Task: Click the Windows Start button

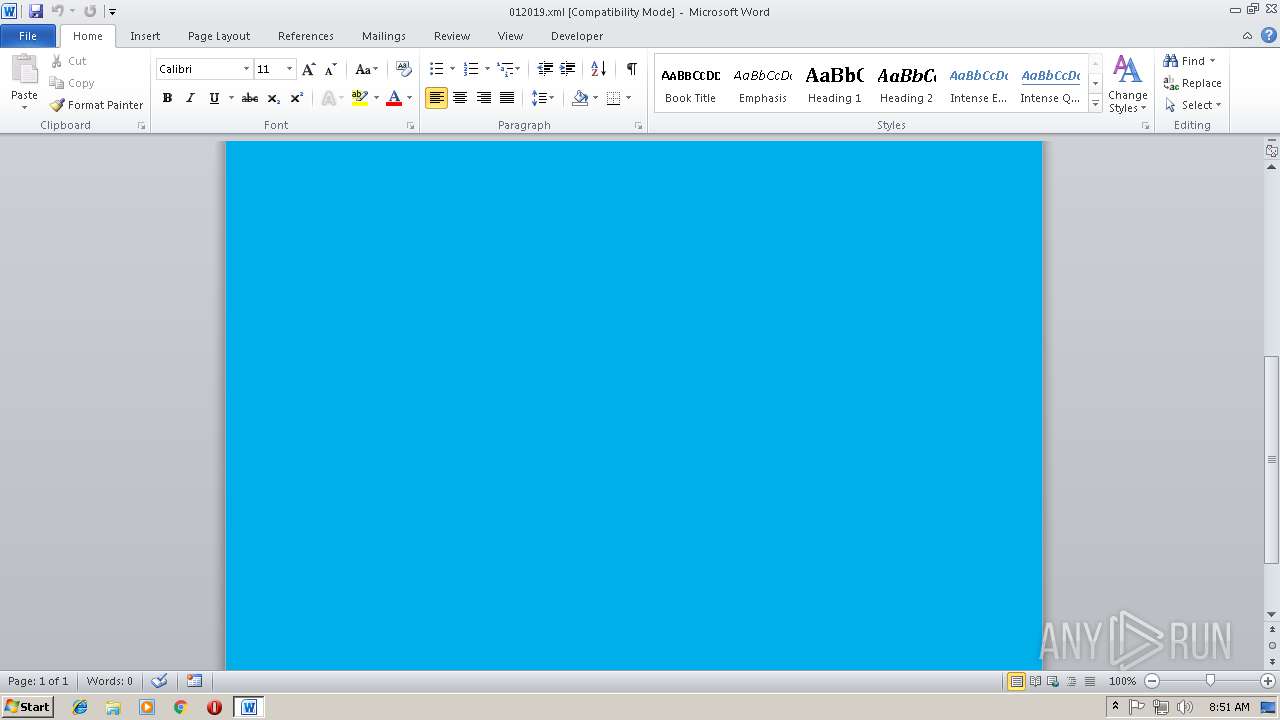Action: tap(27, 707)
